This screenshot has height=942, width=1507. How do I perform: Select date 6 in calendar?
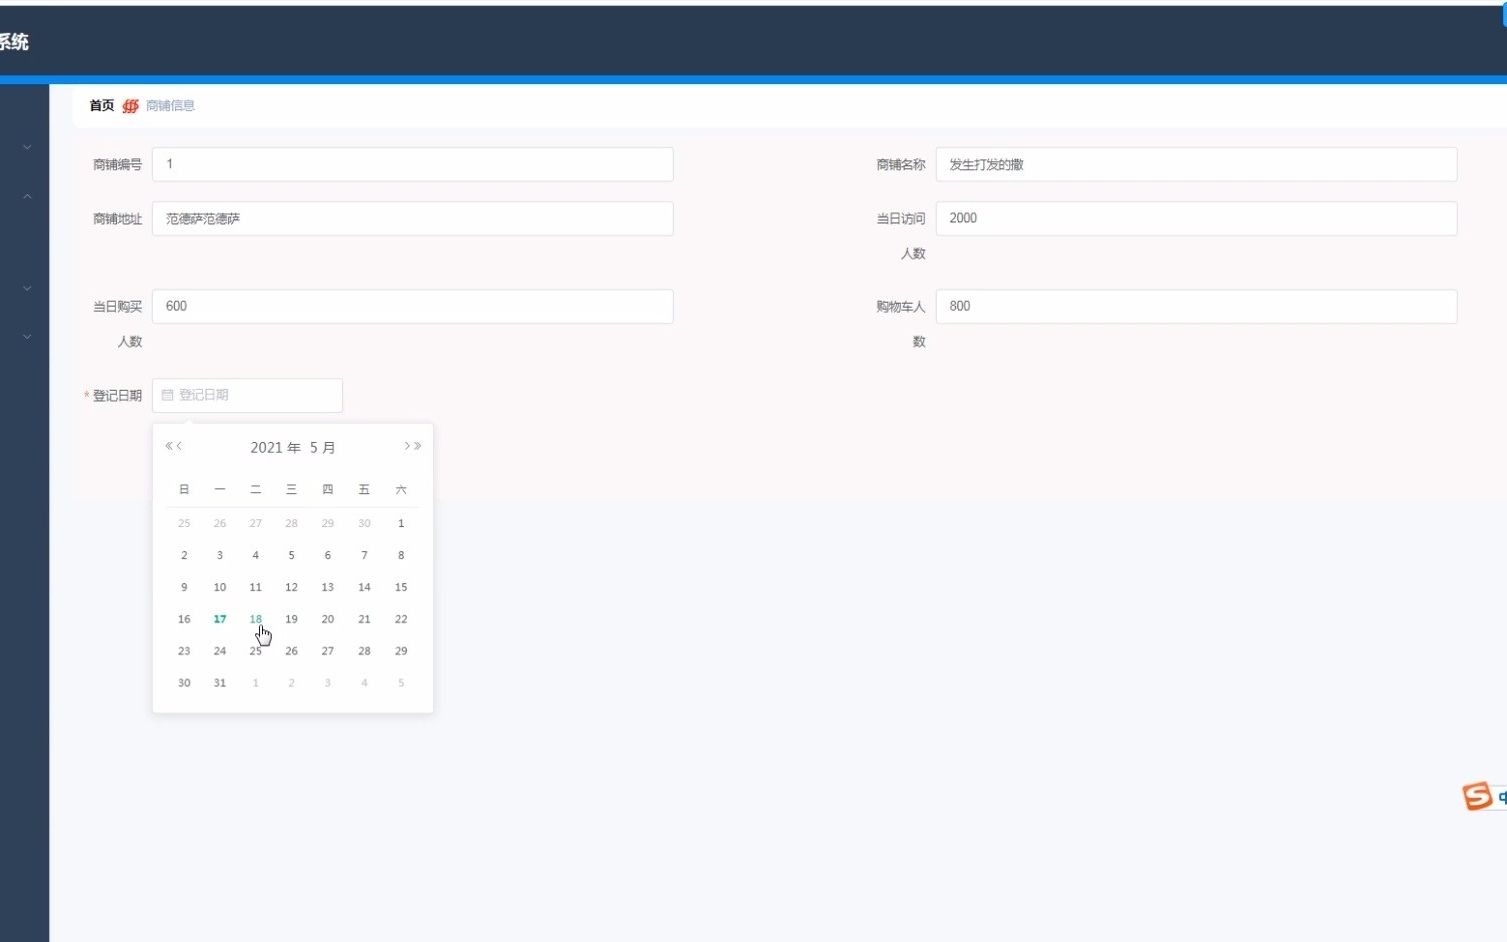(327, 555)
